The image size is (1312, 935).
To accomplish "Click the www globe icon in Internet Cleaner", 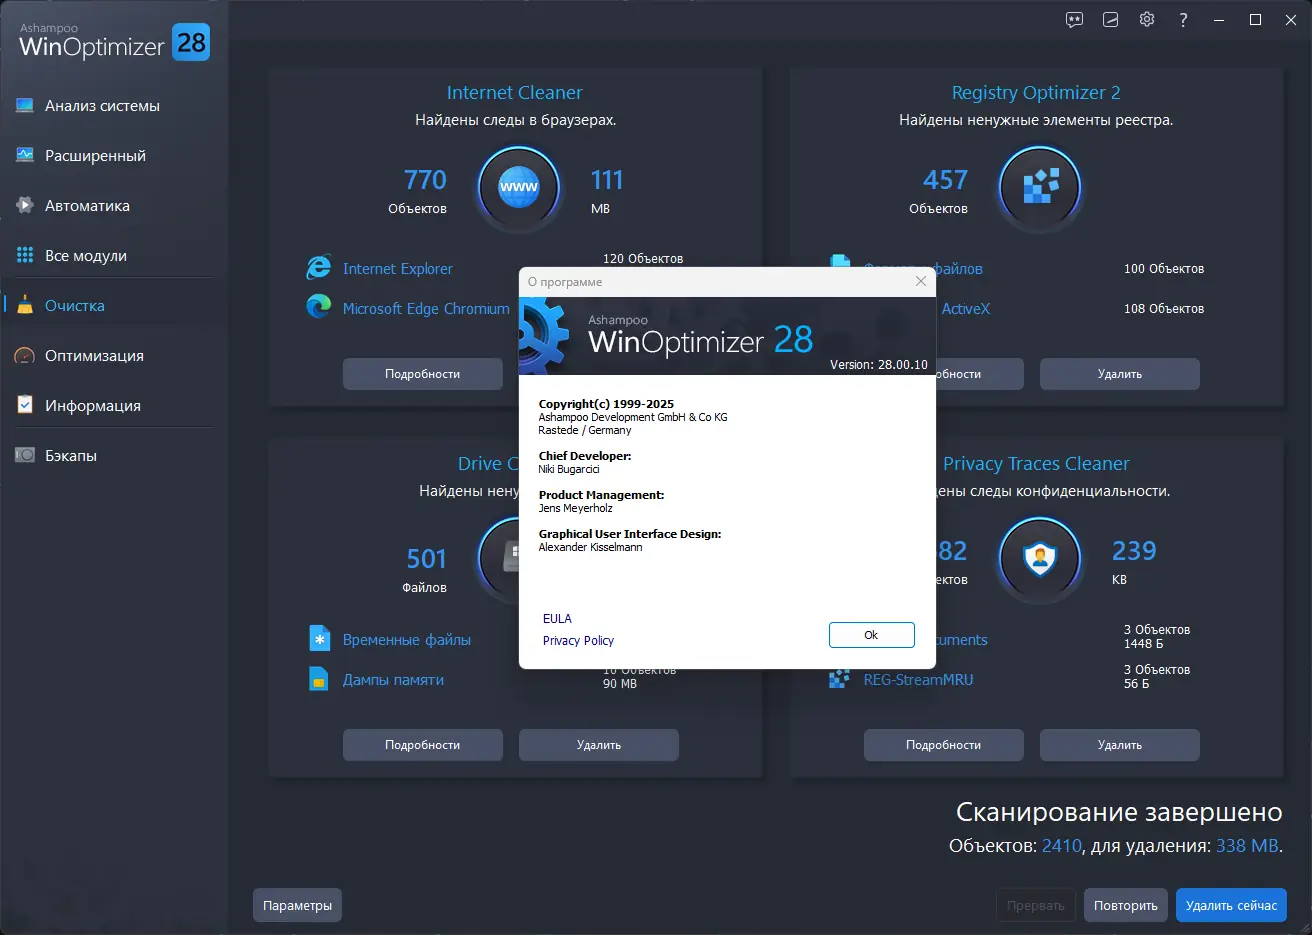I will pos(518,187).
